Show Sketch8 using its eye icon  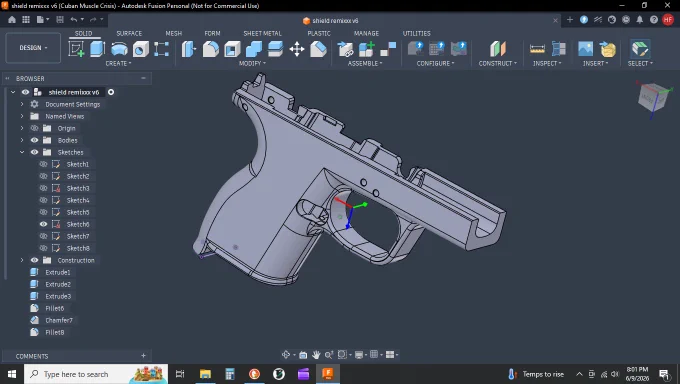click(43, 248)
